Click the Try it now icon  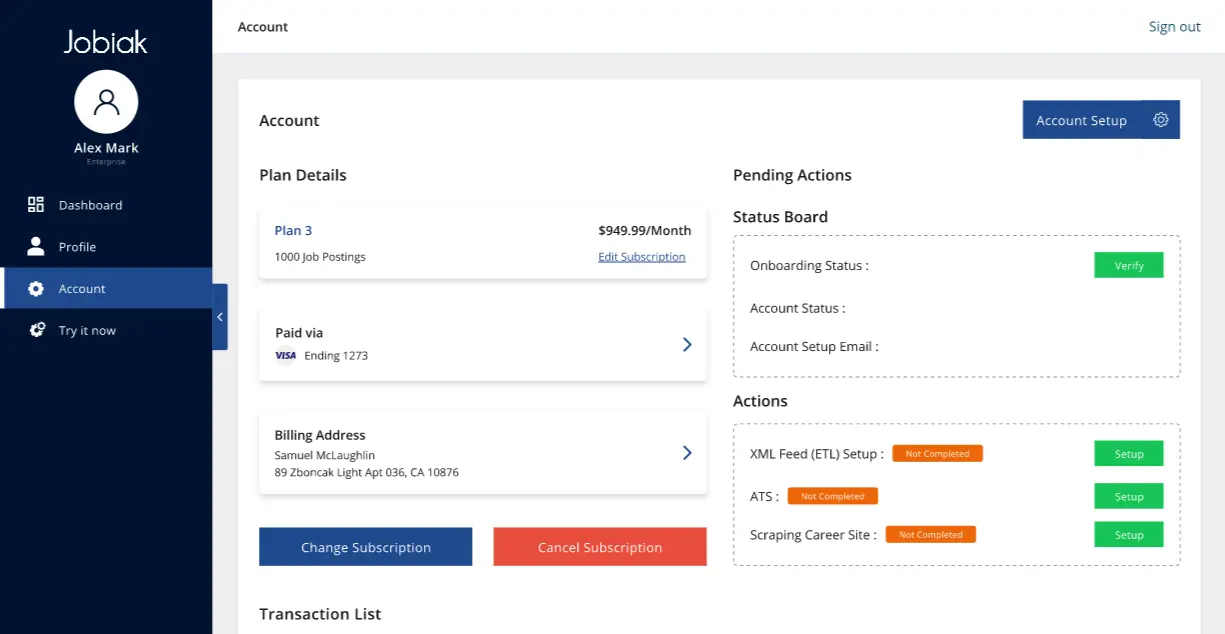pyautogui.click(x=37, y=330)
